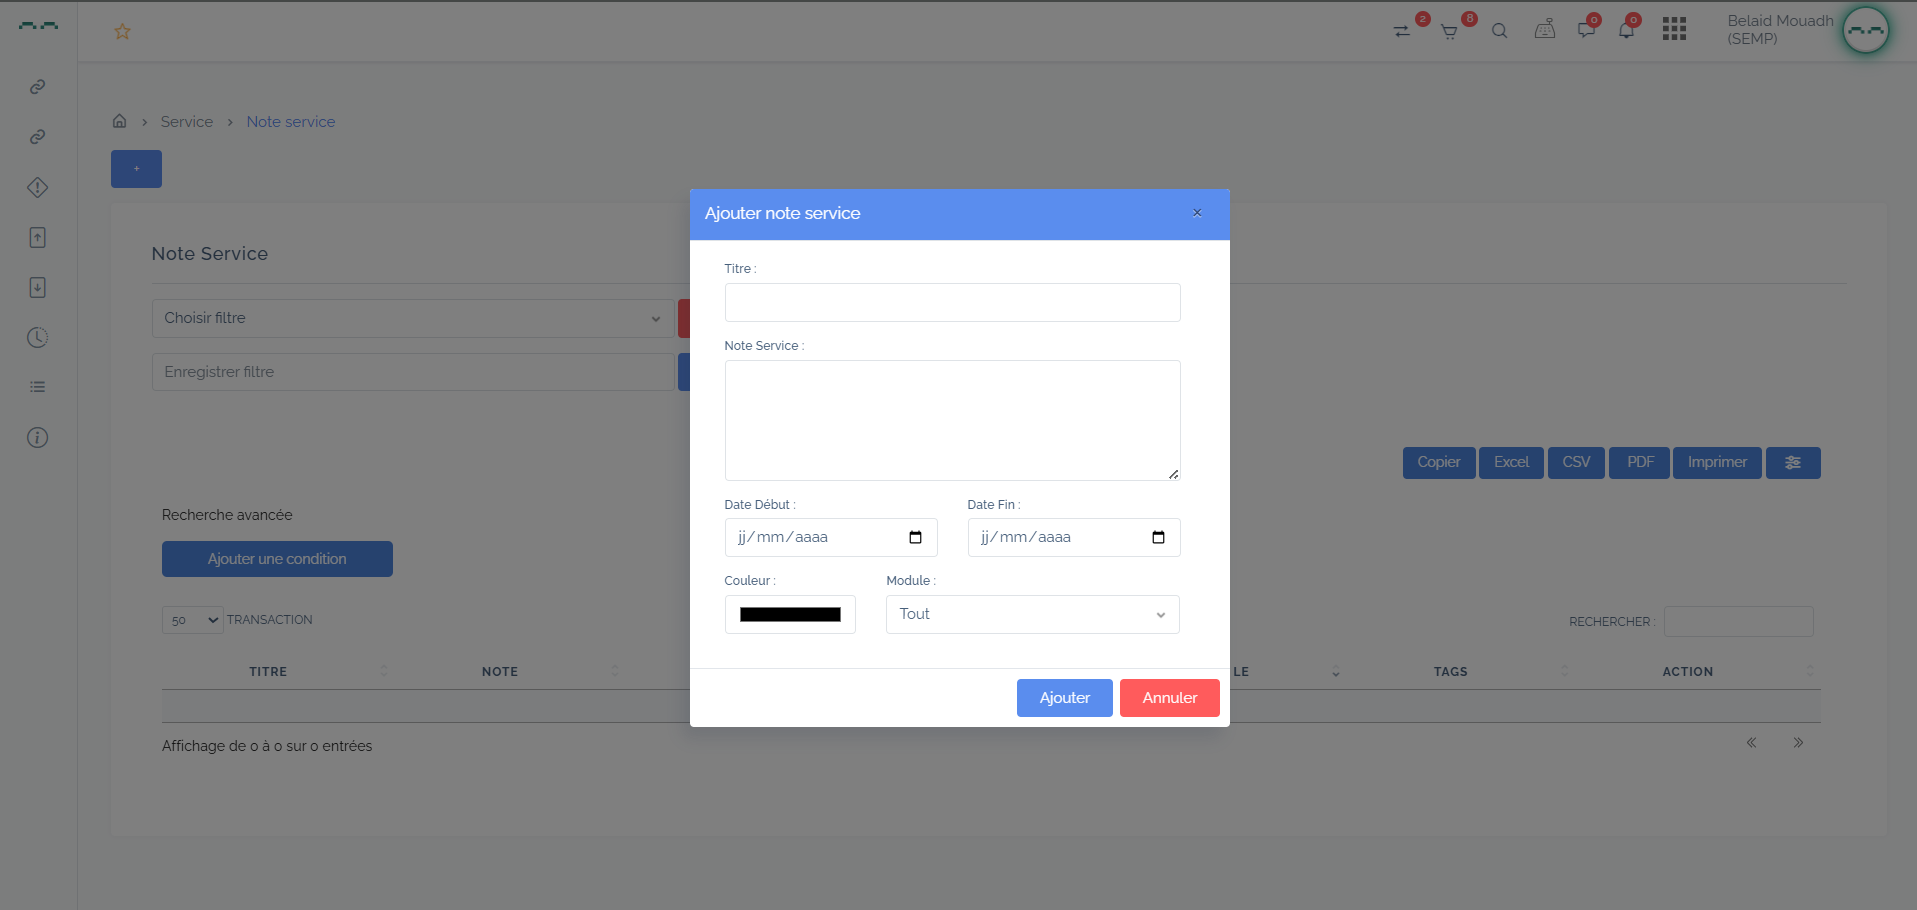
Task: Open the Couleur color picker
Action: pyautogui.click(x=790, y=615)
